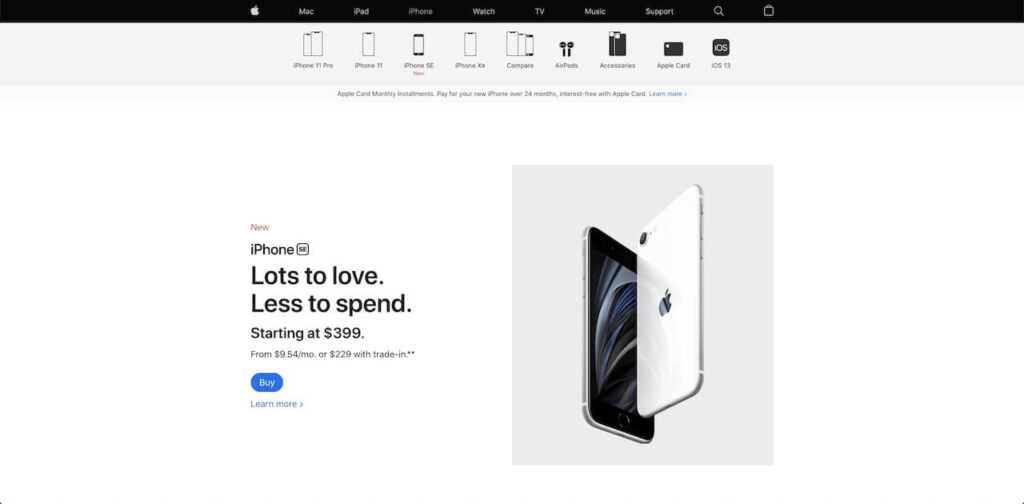
Task: Go to the iPad menu item
Action: coord(361,11)
